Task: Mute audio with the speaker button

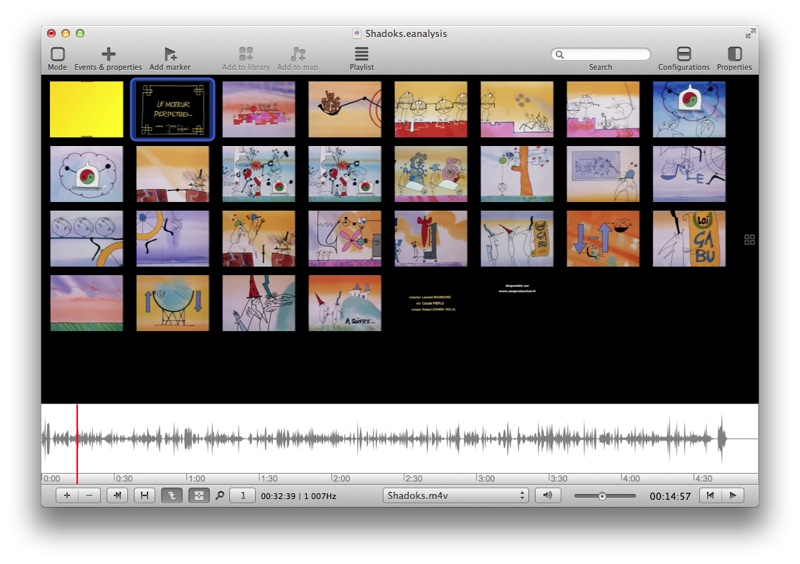Action: click(x=548, y=495)
